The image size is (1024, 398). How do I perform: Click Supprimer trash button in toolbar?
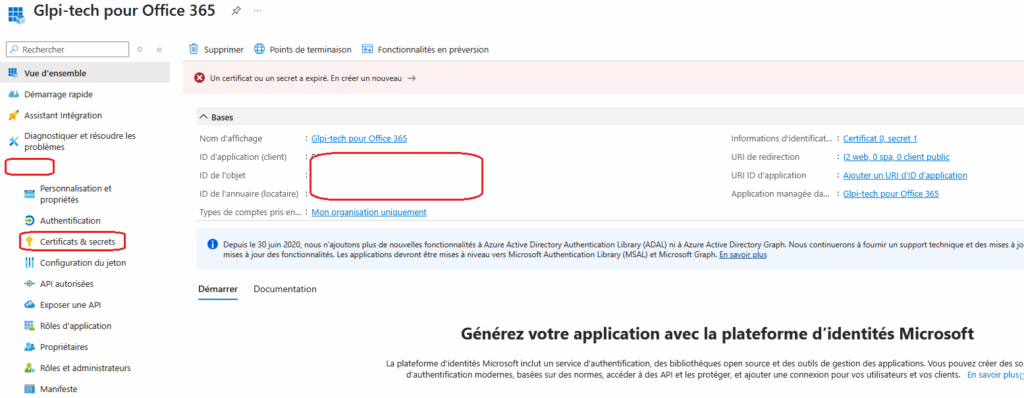(216, 50)
